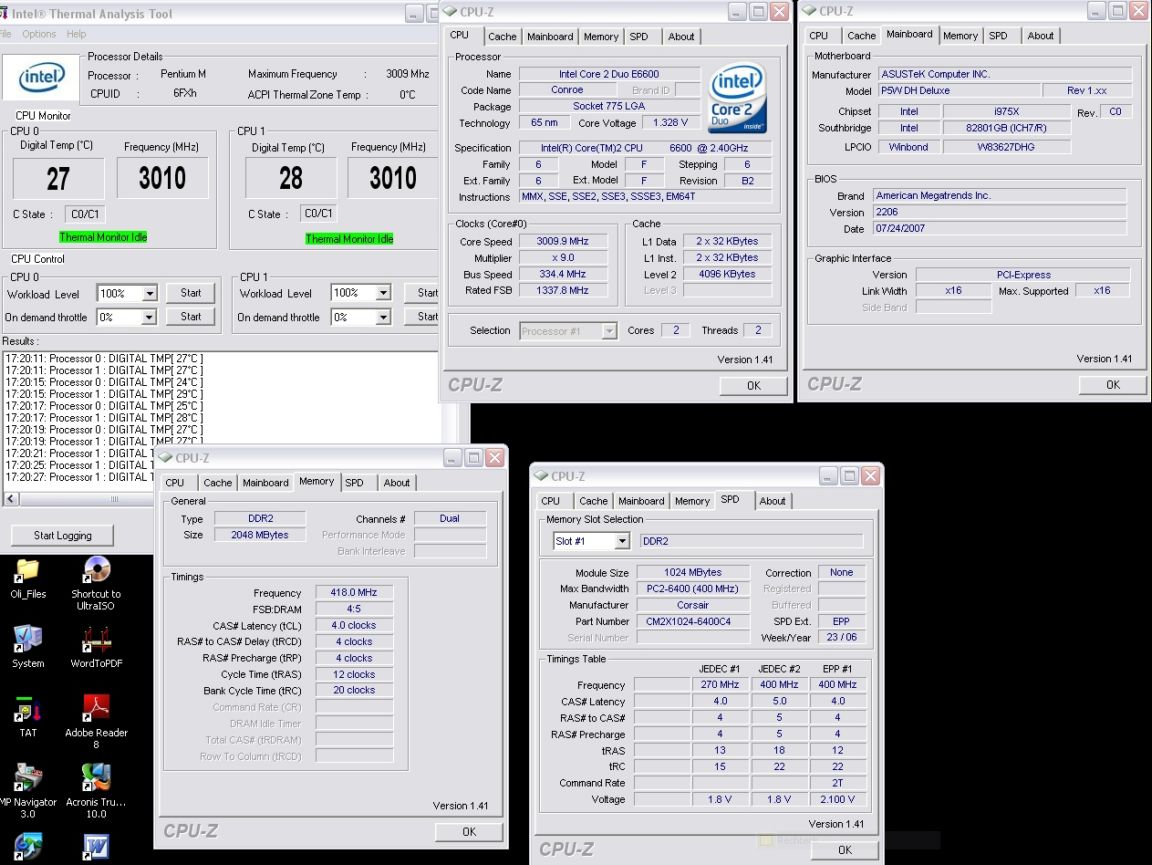Viewport: 1152px width, 865px height.
Task: Open the Options menu in the Thermal Analysis Tool
Action: [39, 34]
